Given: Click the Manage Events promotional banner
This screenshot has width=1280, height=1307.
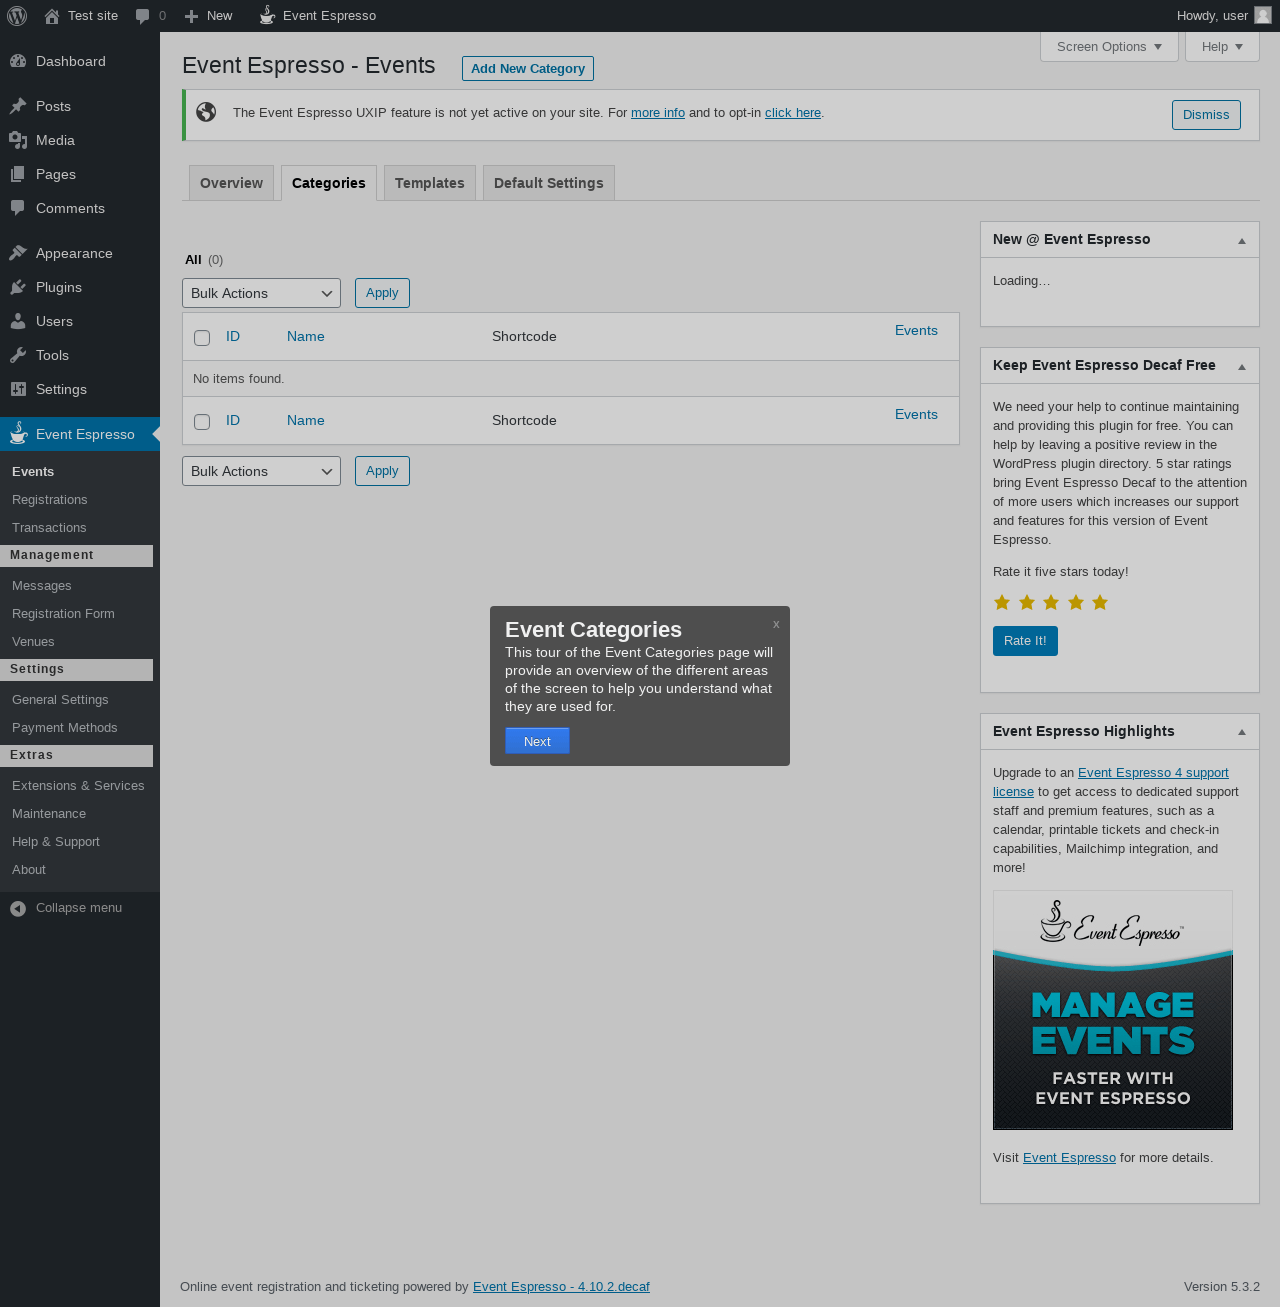Looking at the screenshot, I should (1113, 1010).
